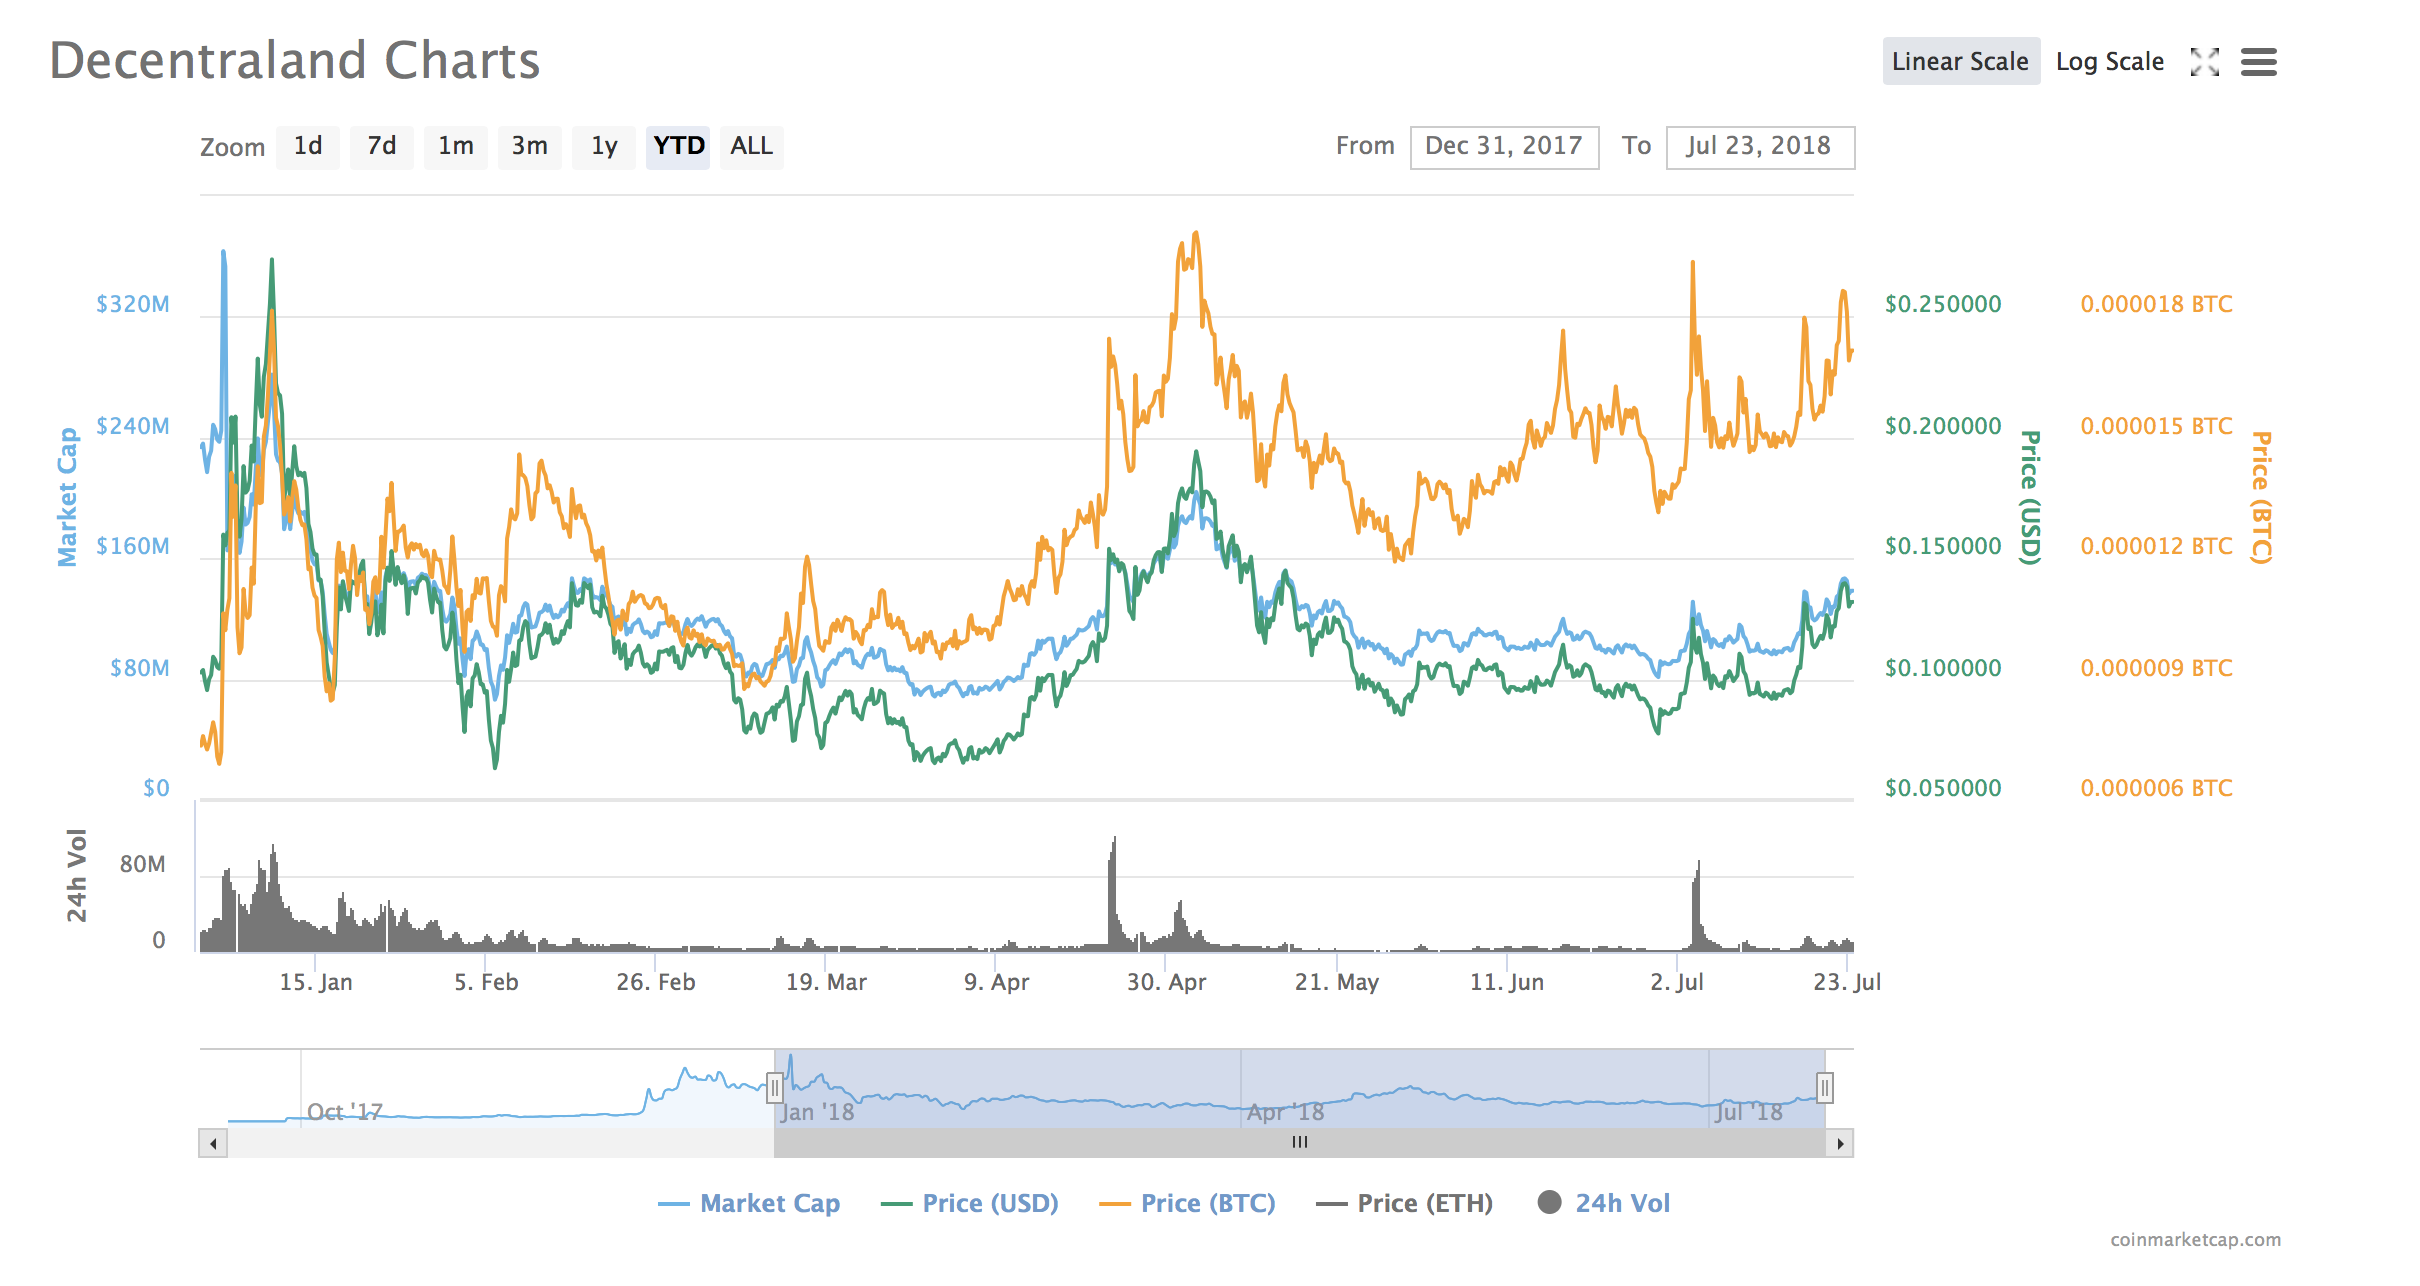Select the 7d zoom range
Viewport: 2420px width, 1286px height.
click(x=381, y=146)
